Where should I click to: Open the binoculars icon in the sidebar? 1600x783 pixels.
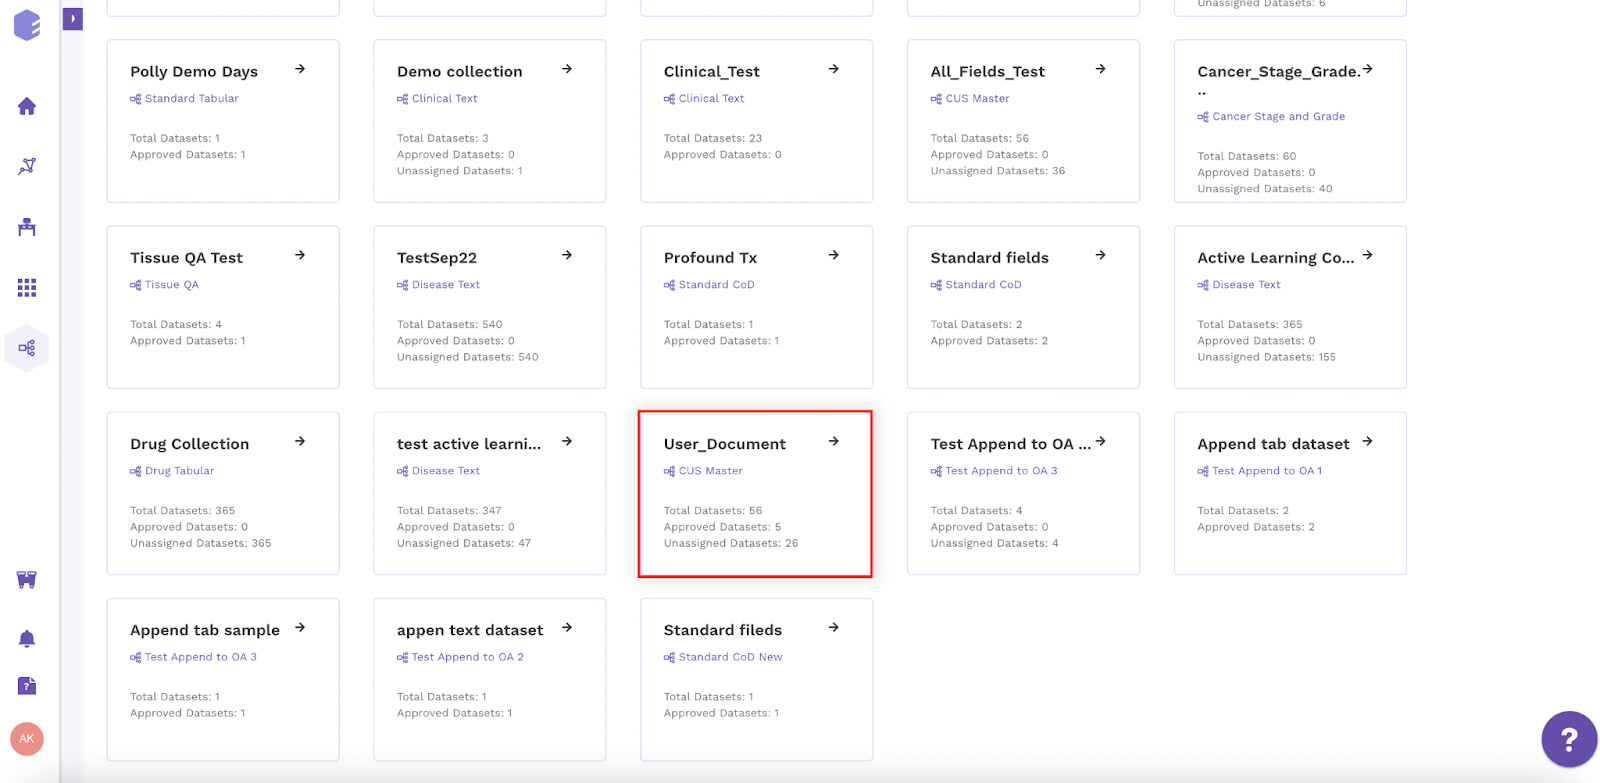coord(27,579)
